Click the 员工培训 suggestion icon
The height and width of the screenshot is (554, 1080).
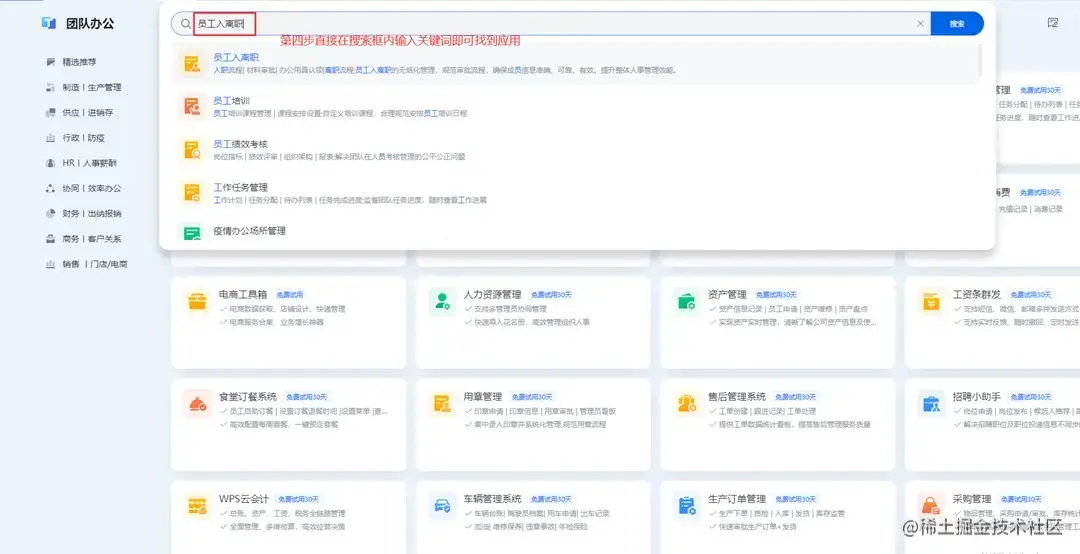(192, 107)
